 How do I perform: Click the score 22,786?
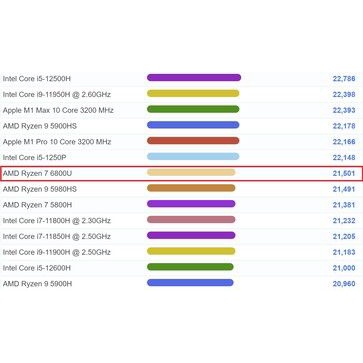click(344, 79)
